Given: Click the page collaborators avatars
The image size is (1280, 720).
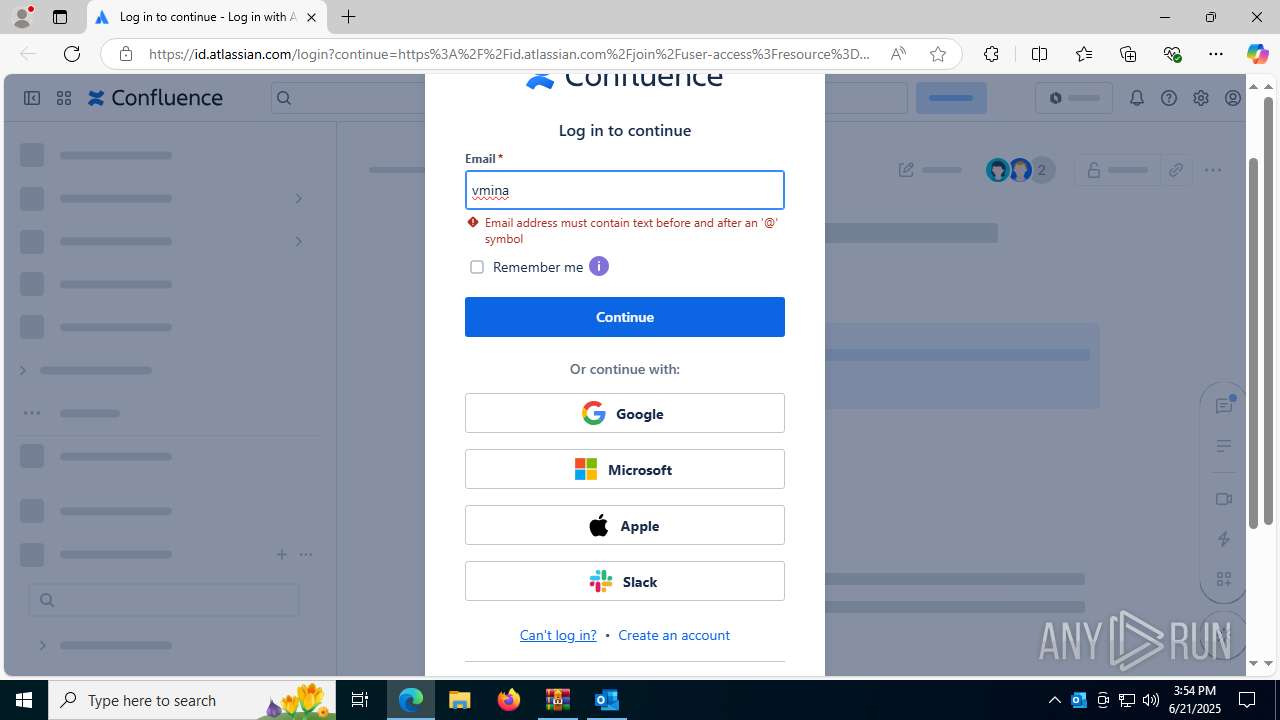Looking at the screenshot, I should pyautogui.click(x=1019, y=170).
